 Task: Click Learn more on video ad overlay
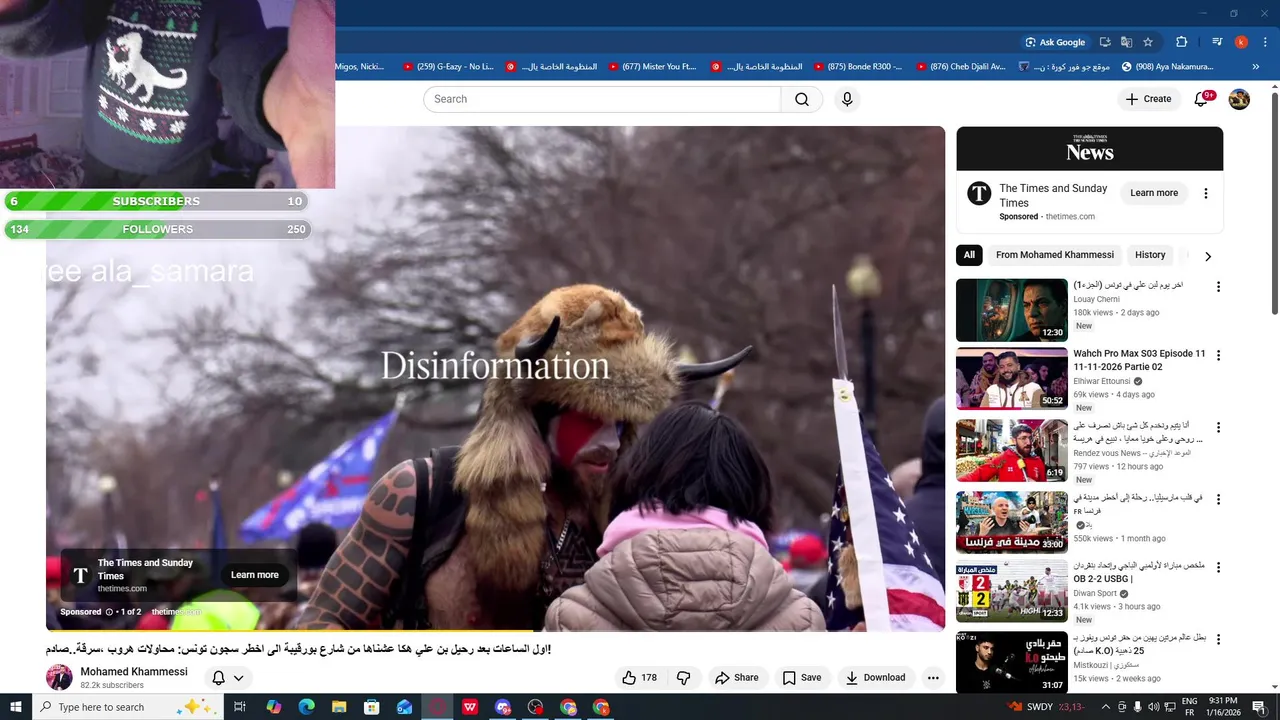255,575
